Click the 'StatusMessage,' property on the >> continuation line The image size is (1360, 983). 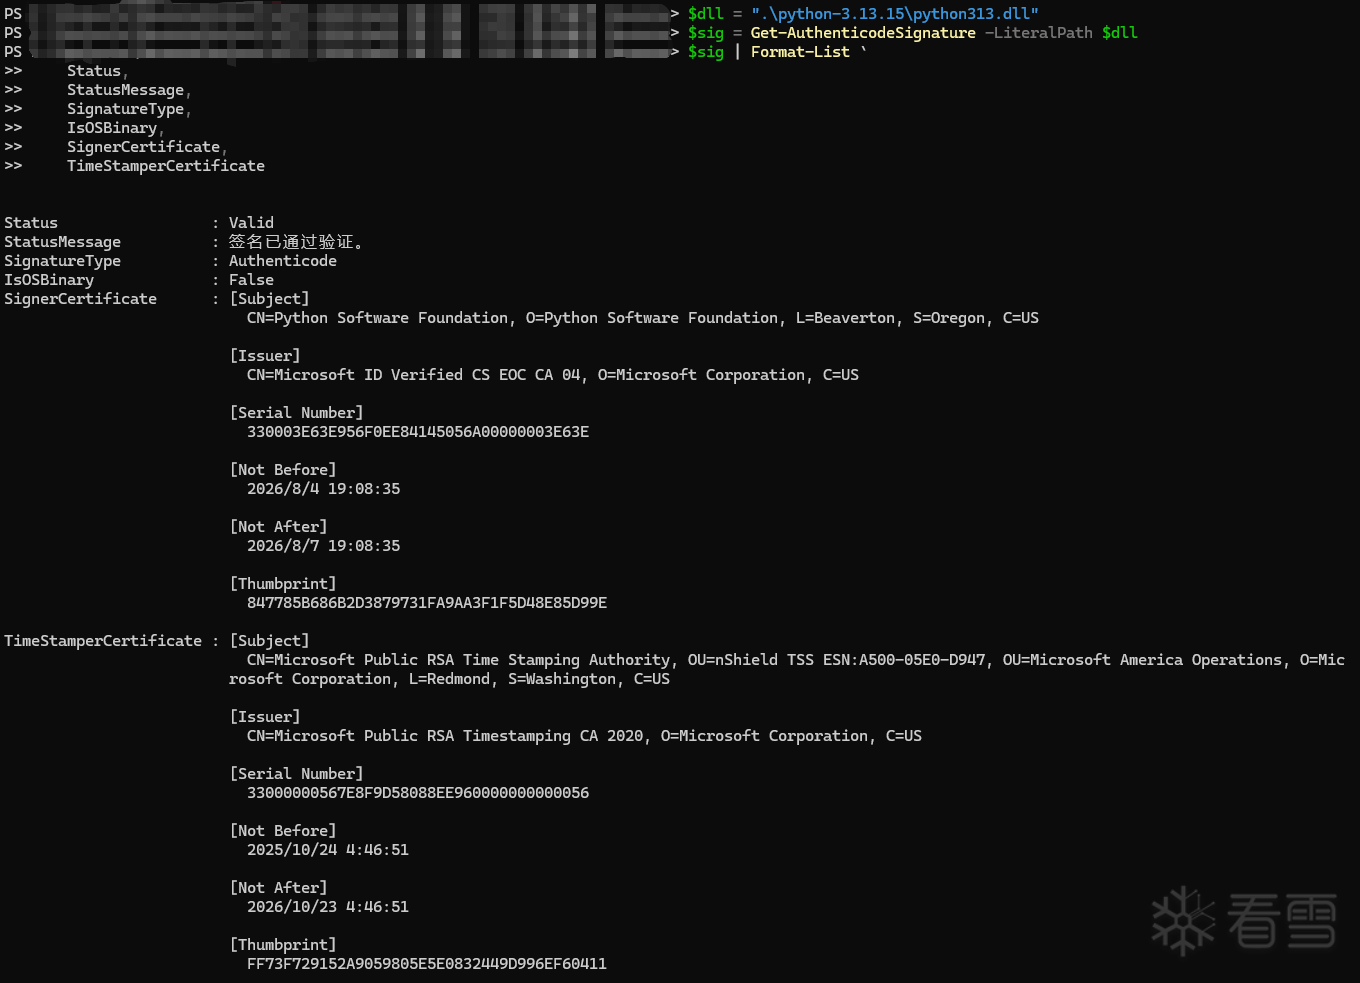pos(129,90)
